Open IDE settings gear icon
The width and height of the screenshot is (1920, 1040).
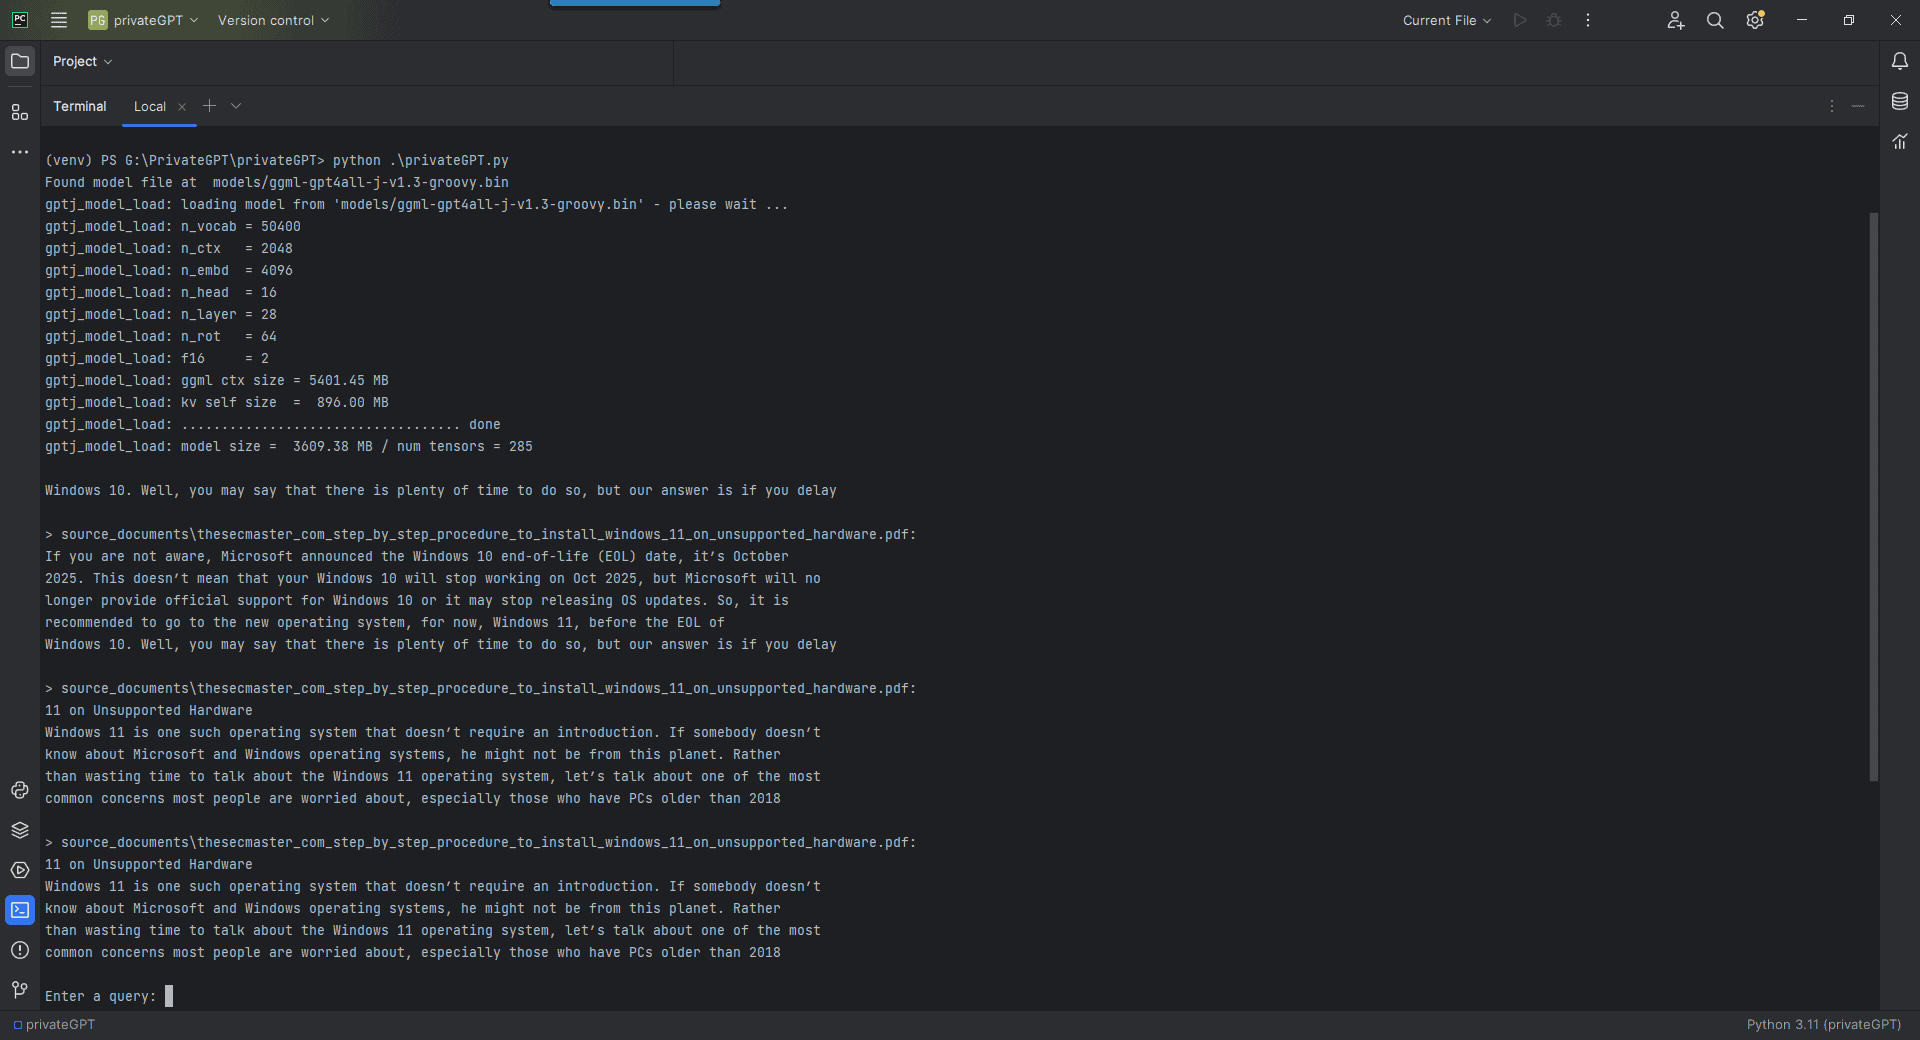pos(1755,20)
